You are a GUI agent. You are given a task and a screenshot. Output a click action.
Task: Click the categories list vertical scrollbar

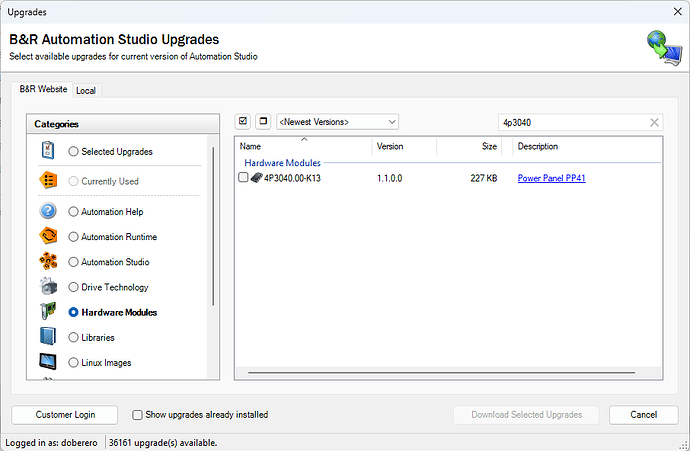click(213, 227)
